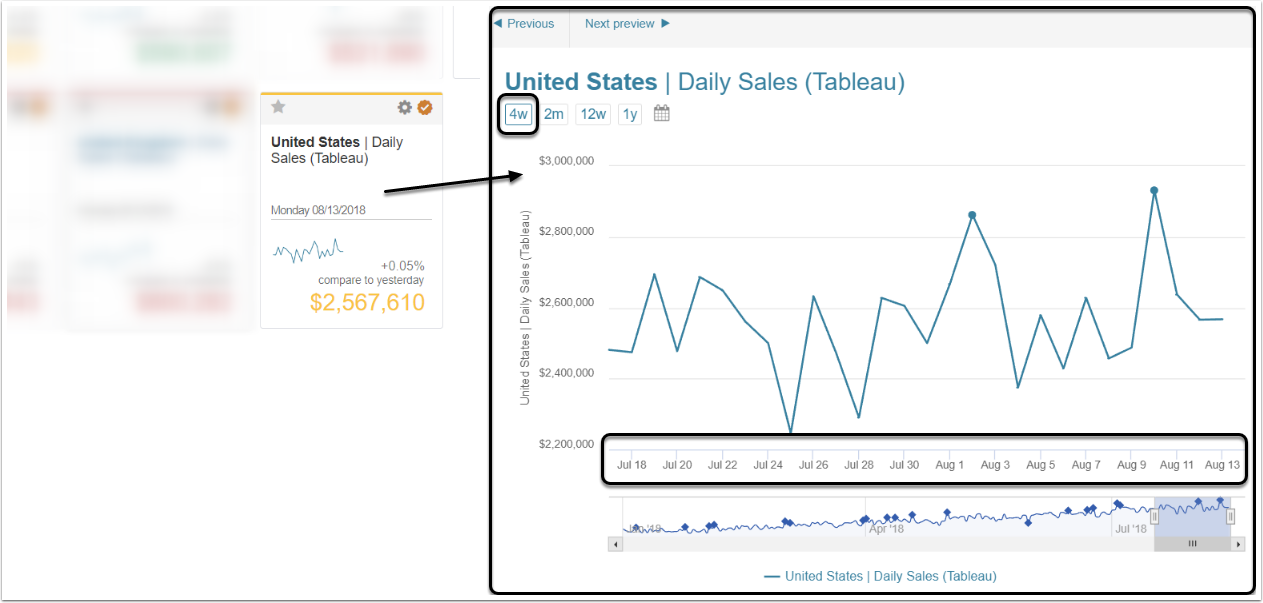Click the orange certified badge icon
1263x603 pixels.
[425, 107]
